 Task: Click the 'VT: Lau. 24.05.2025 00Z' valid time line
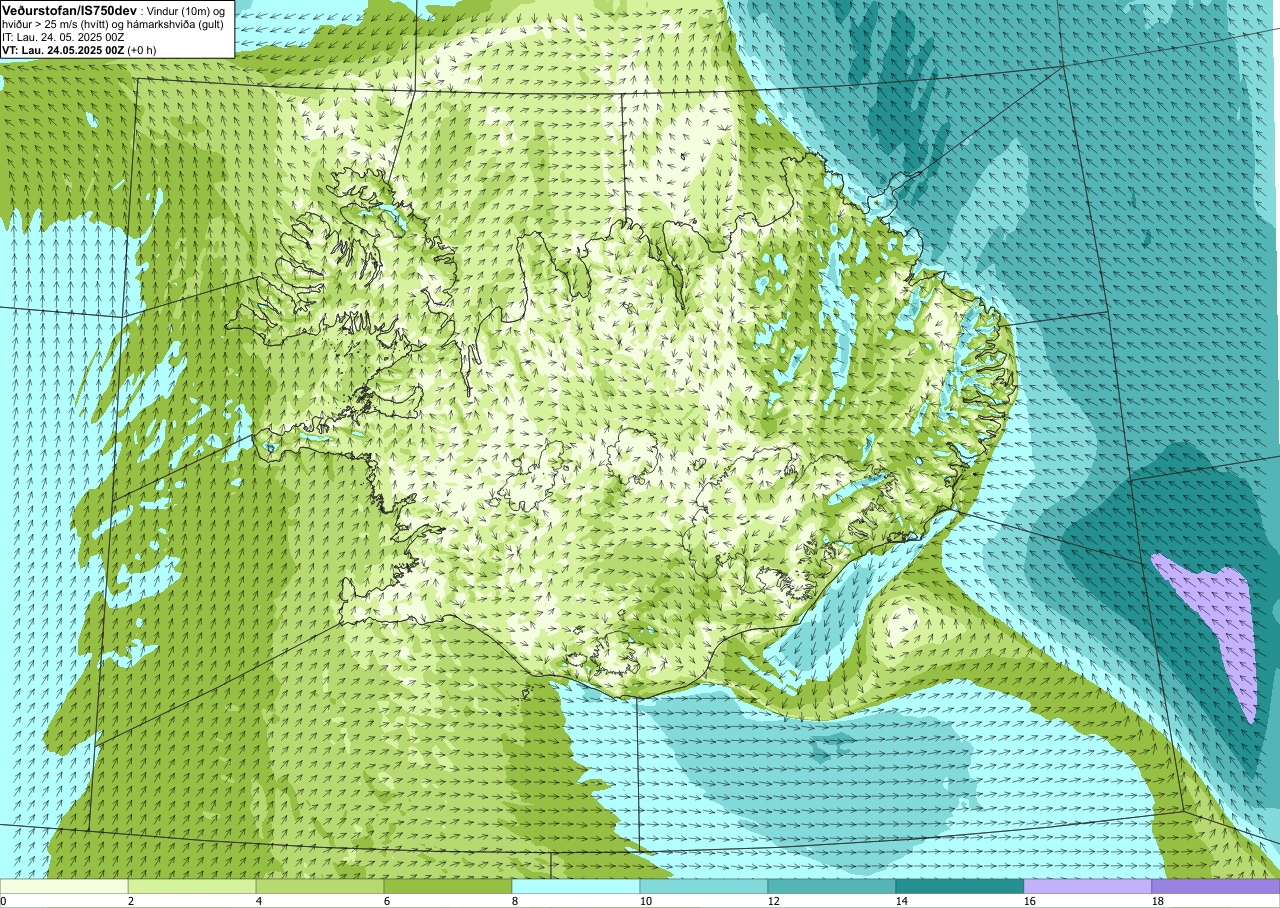[77, 49]
